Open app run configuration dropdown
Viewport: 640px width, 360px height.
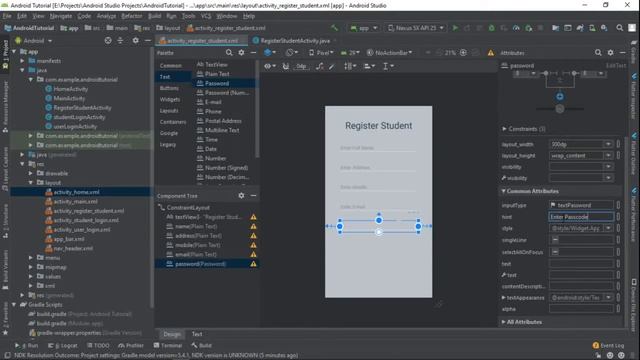364,28
